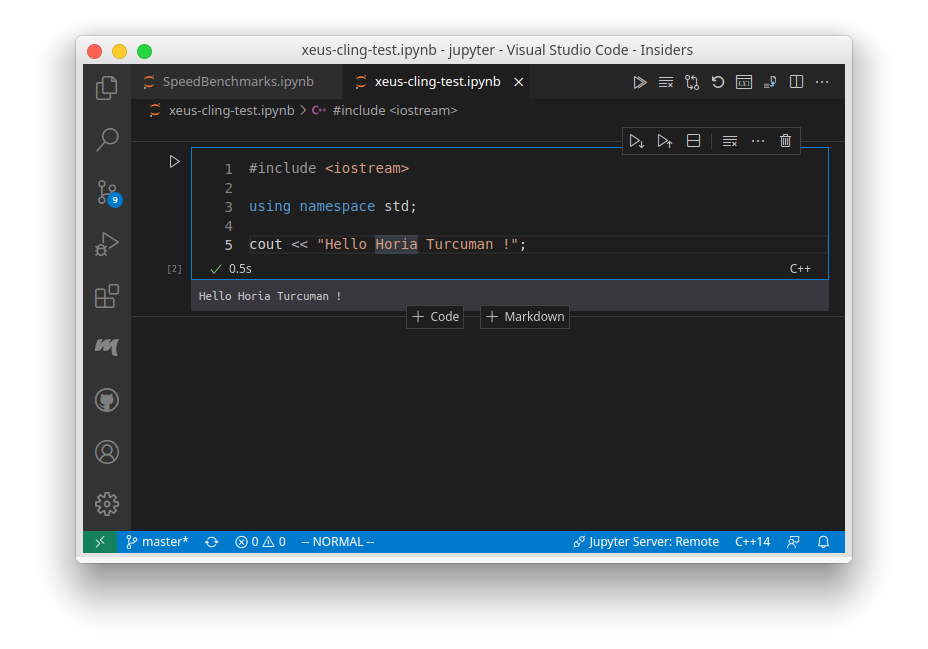
Task: Delete the current cell with trash icon
Action: (785, 141)
